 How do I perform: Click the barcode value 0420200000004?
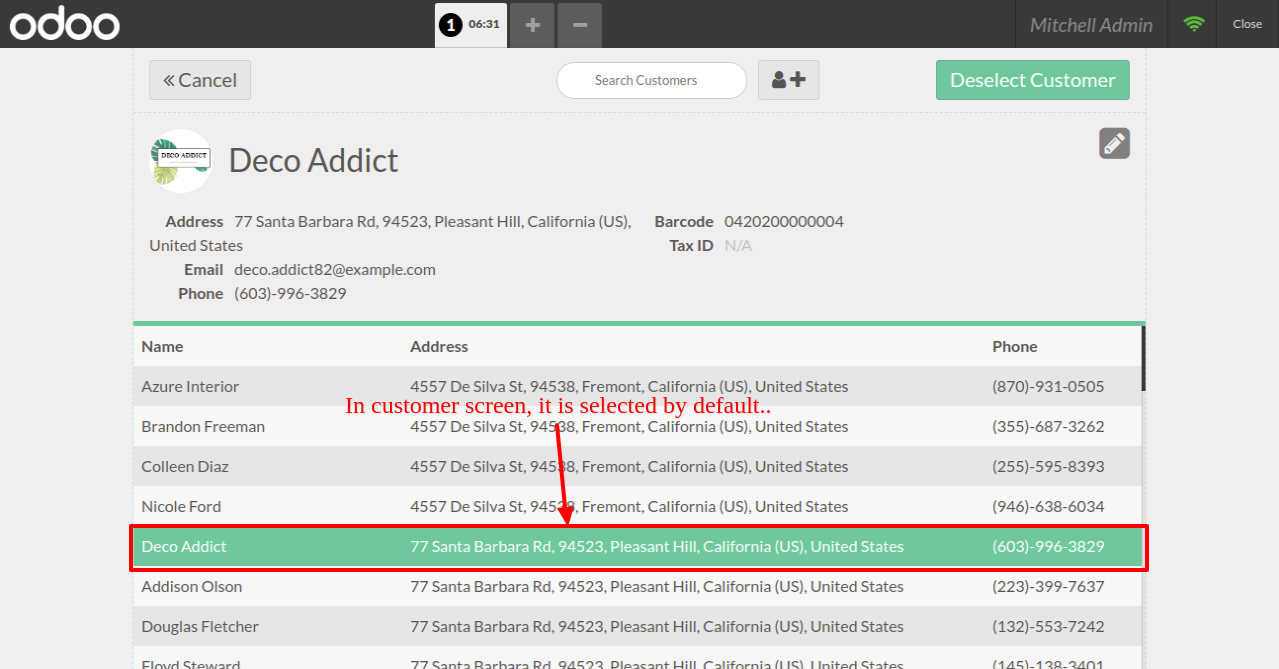click(784, 221)
